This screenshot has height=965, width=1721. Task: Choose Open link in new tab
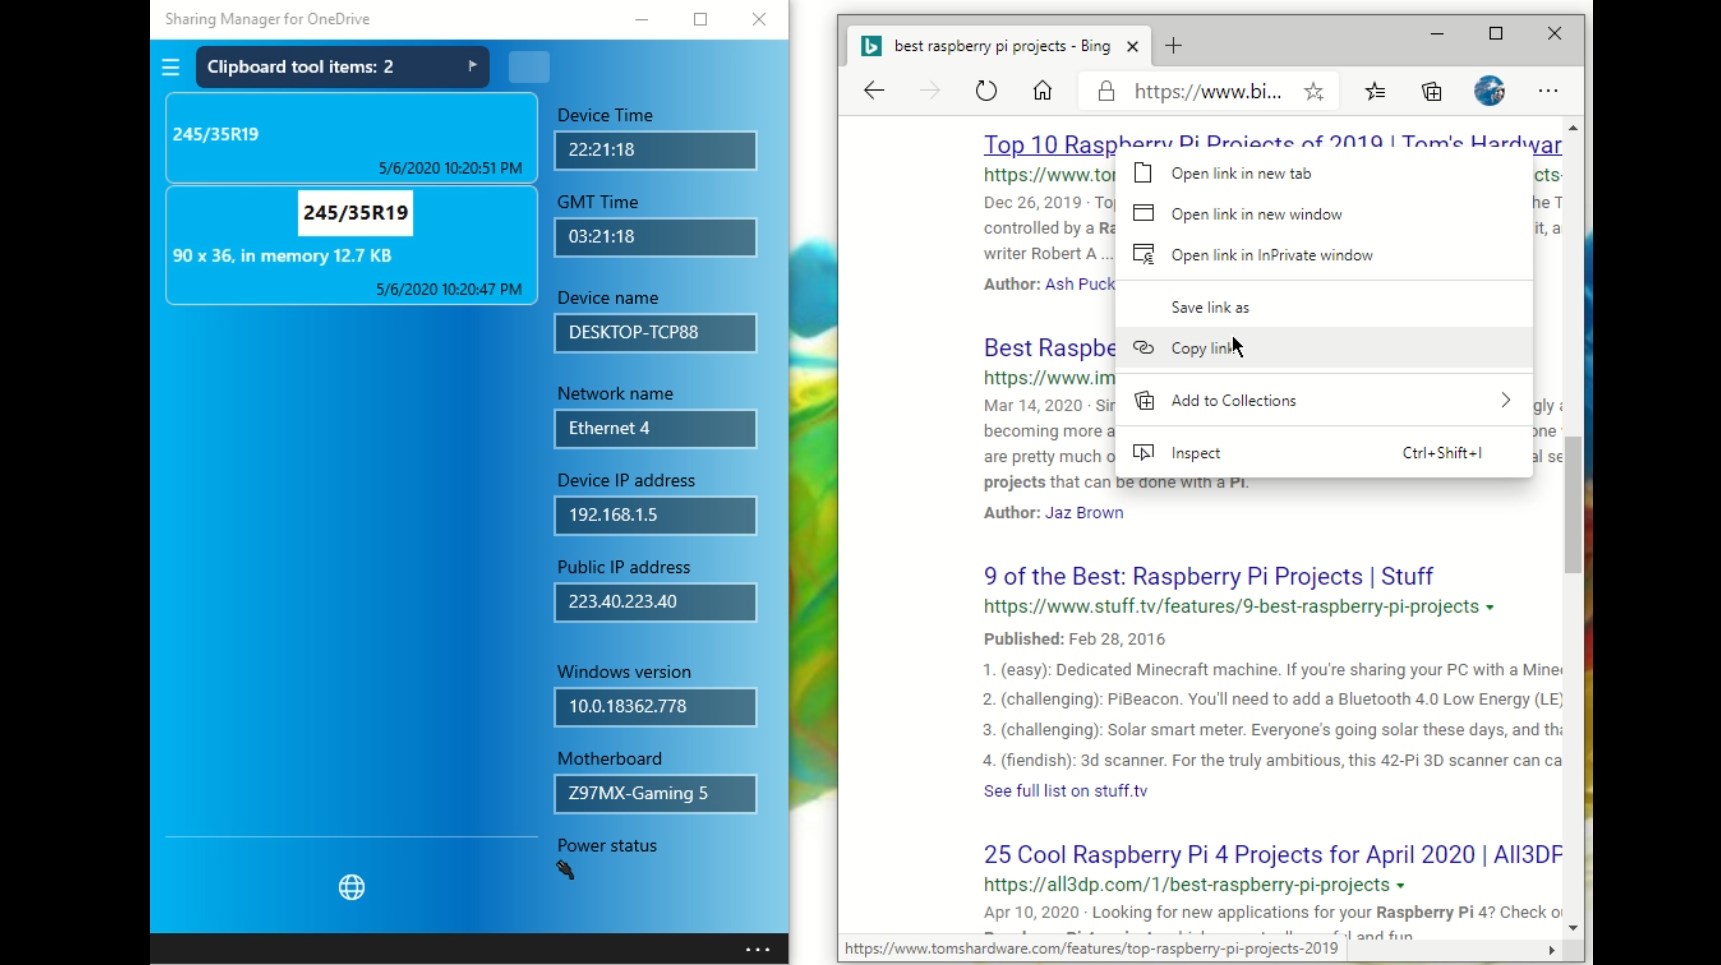1323,173
